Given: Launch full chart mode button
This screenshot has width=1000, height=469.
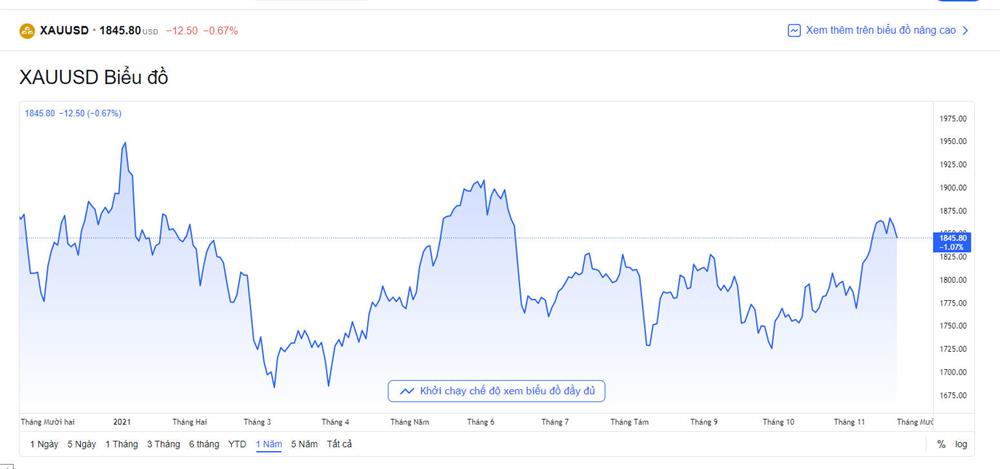Looking at the screenshot, I should [496, 391].
